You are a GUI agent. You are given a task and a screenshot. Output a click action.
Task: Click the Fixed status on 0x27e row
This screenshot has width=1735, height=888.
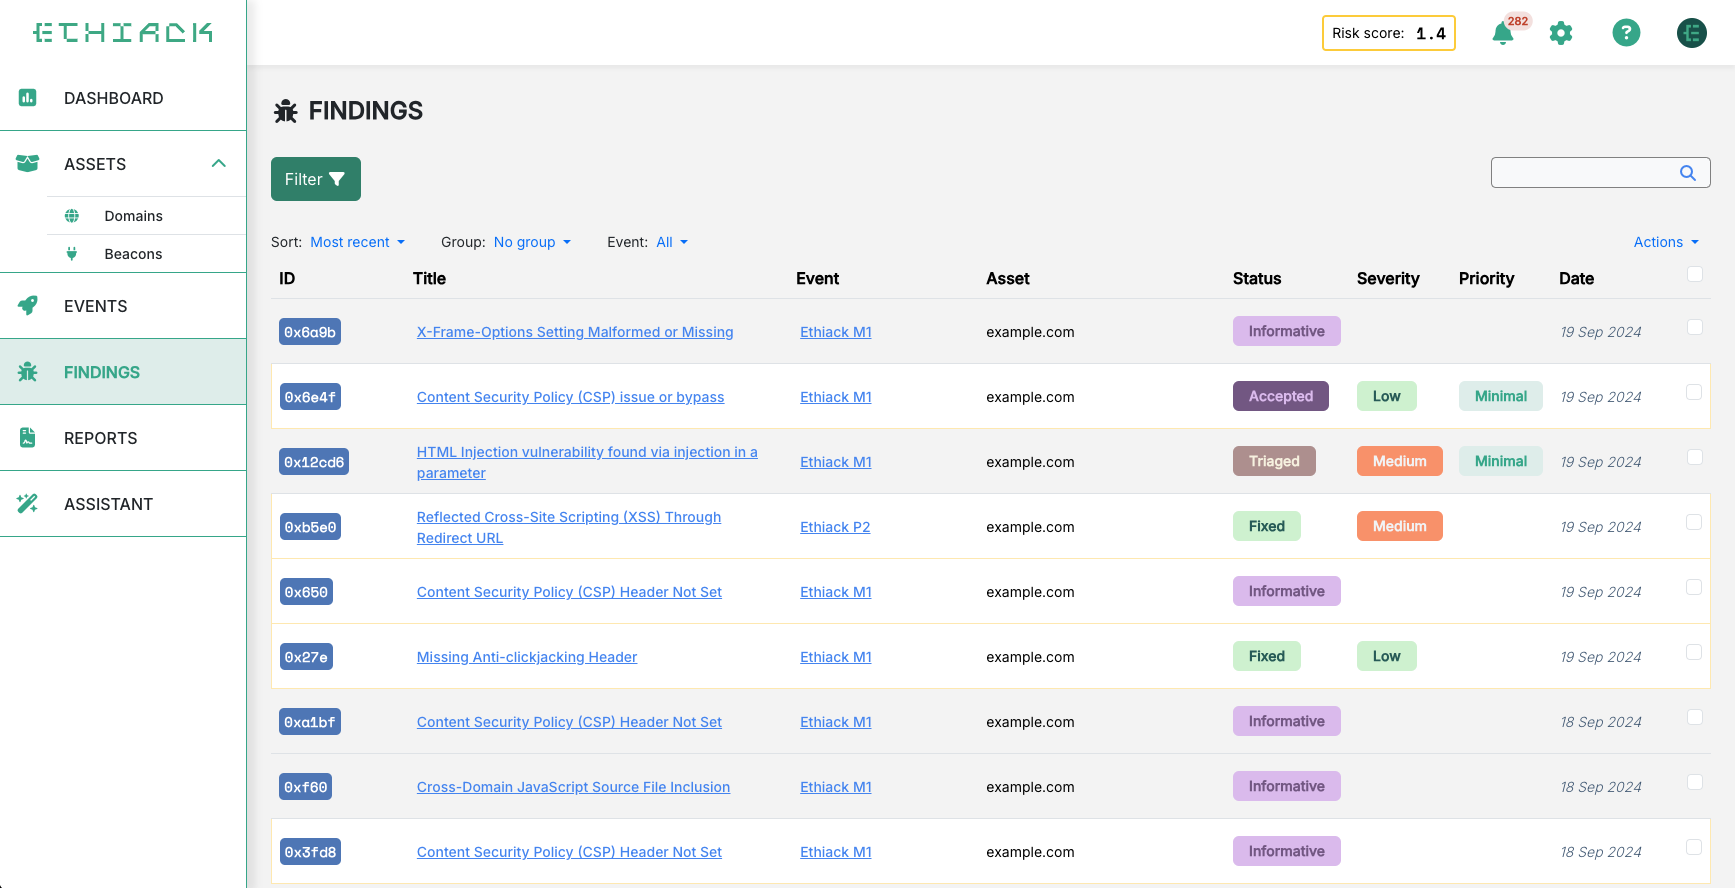coord(1266,656)
